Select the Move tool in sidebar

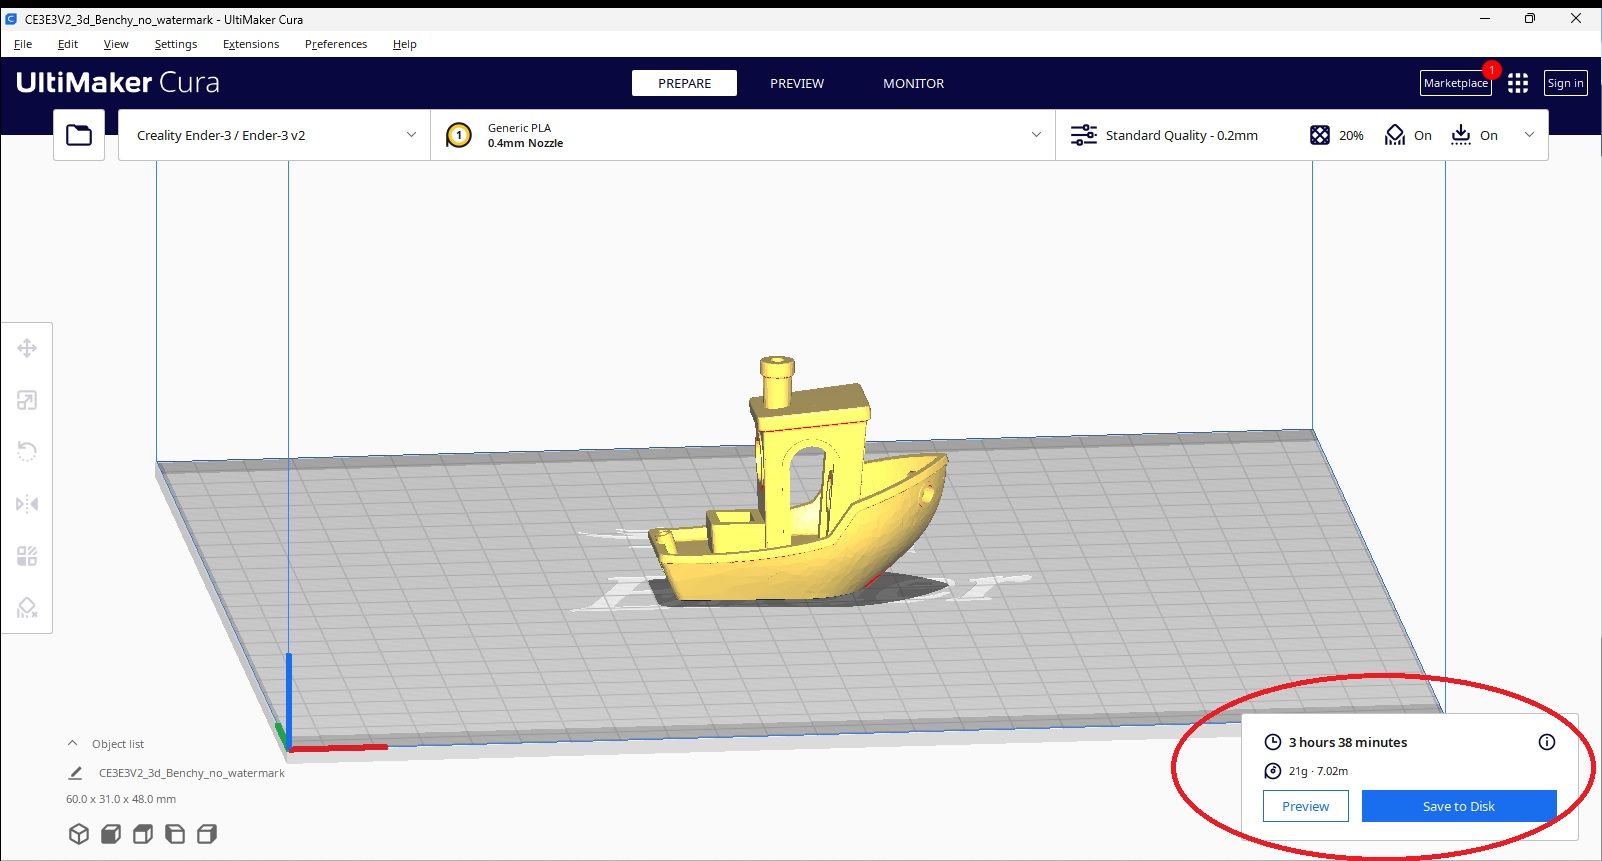click(x=27, y=348)
